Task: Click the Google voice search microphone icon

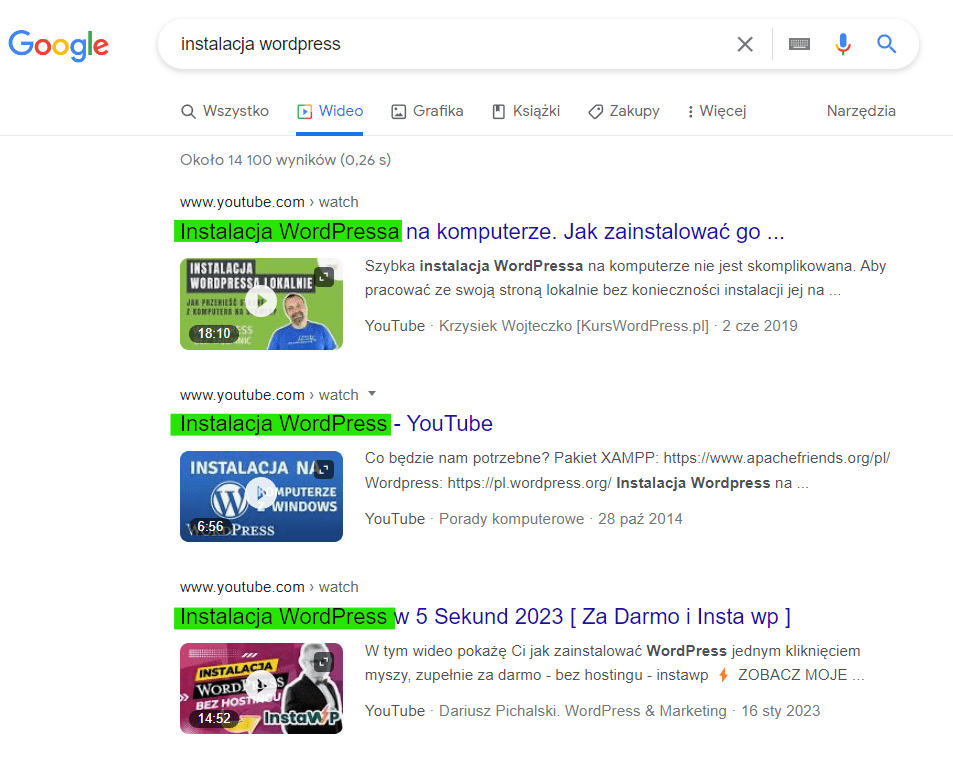Action: pos(843,44)
